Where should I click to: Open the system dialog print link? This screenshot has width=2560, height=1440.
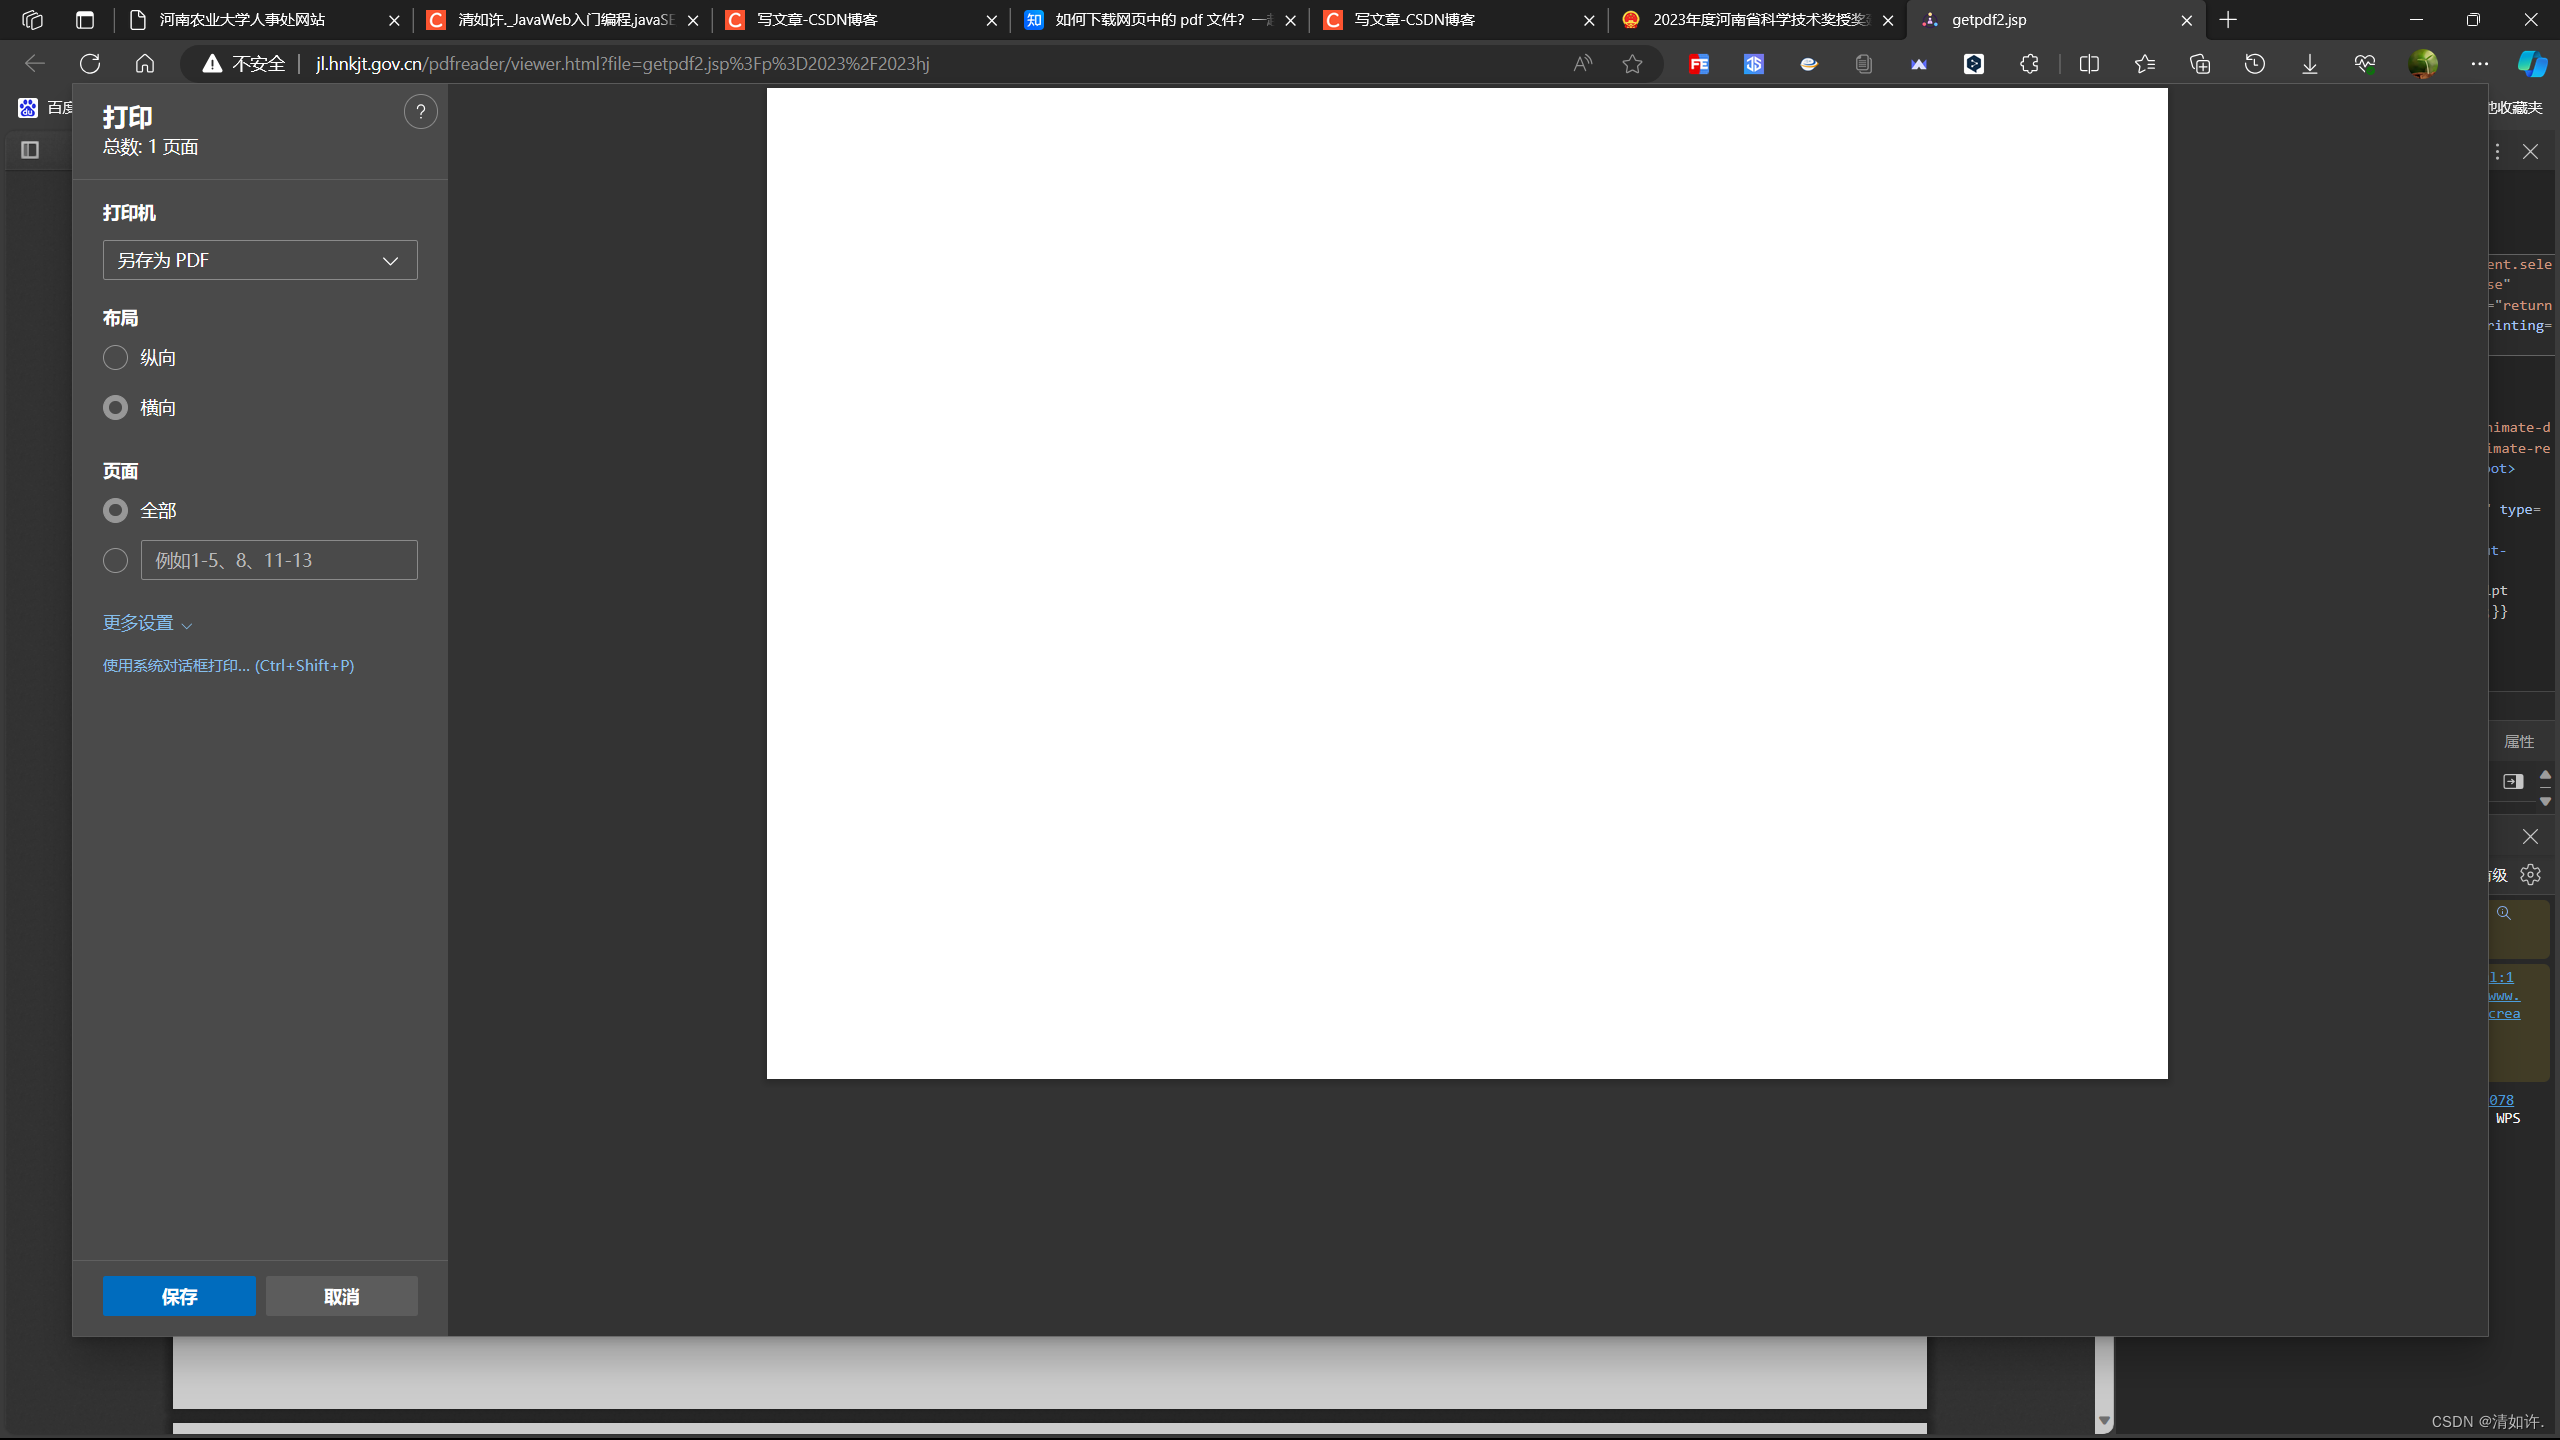tap(228, 666)
